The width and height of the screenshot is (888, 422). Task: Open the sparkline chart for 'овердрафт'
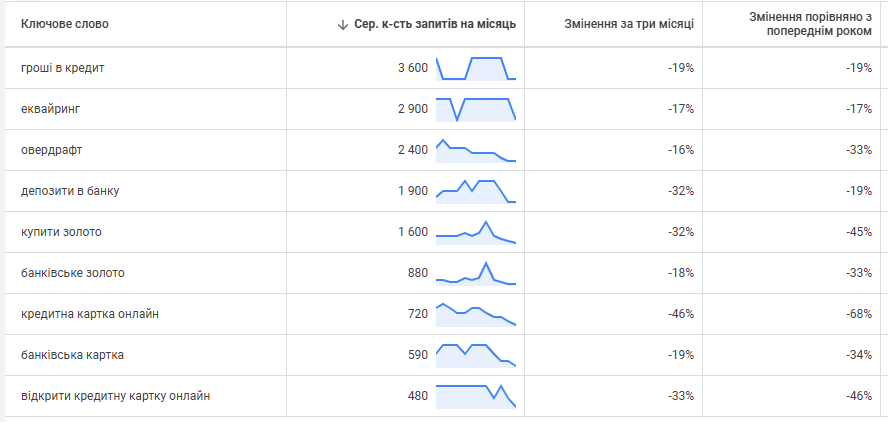pos(476,150)
